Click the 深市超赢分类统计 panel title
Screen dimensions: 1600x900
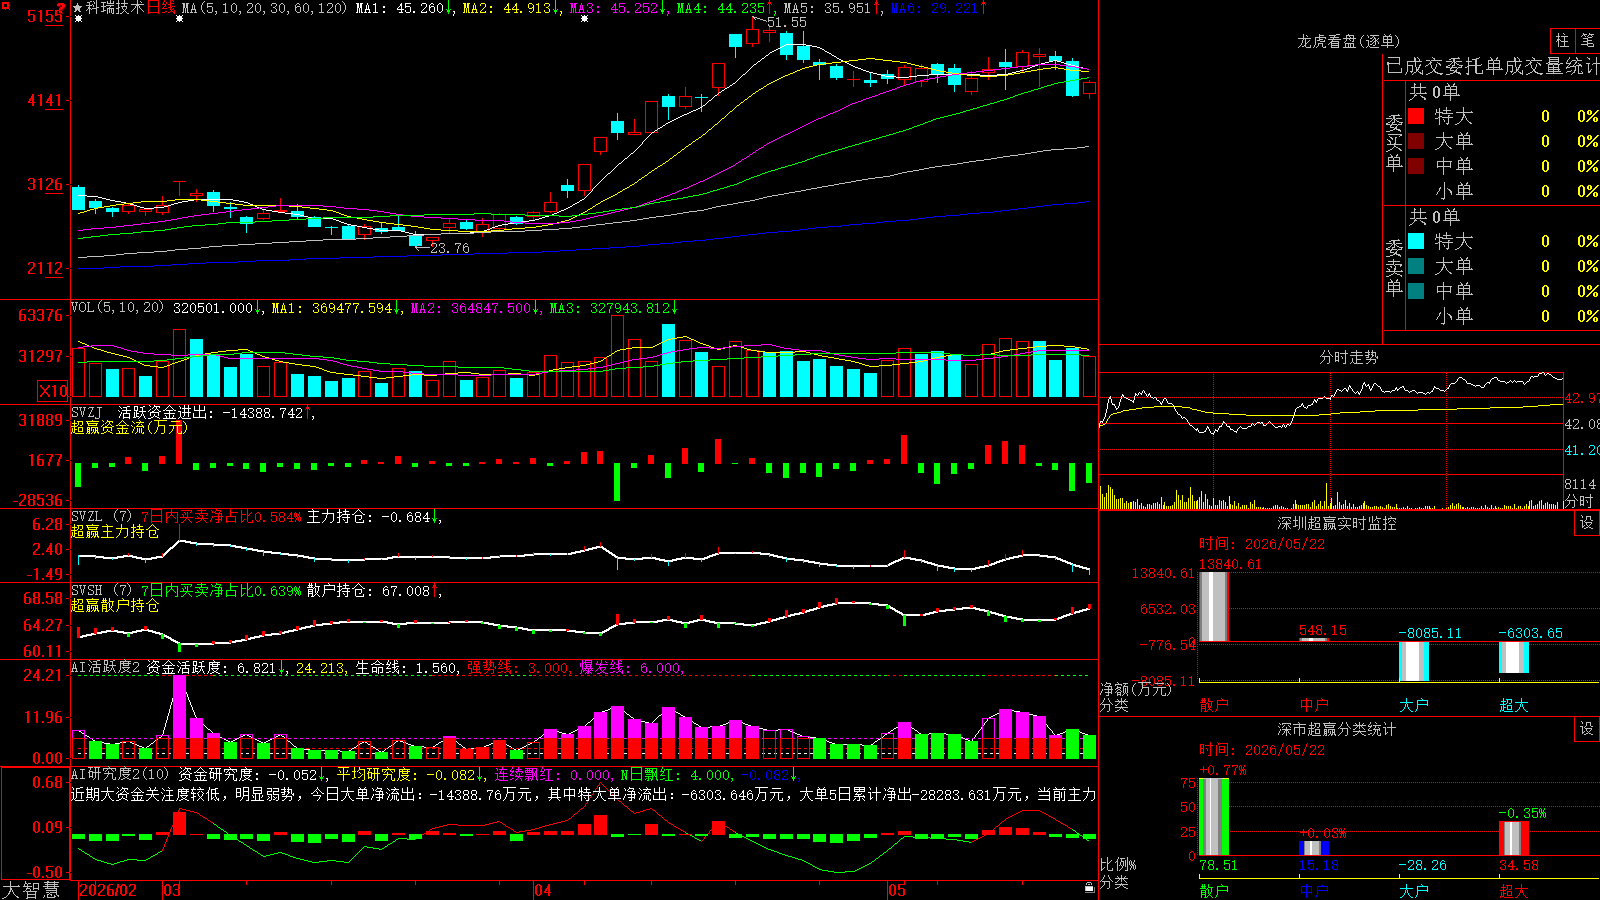(1336, 729)
